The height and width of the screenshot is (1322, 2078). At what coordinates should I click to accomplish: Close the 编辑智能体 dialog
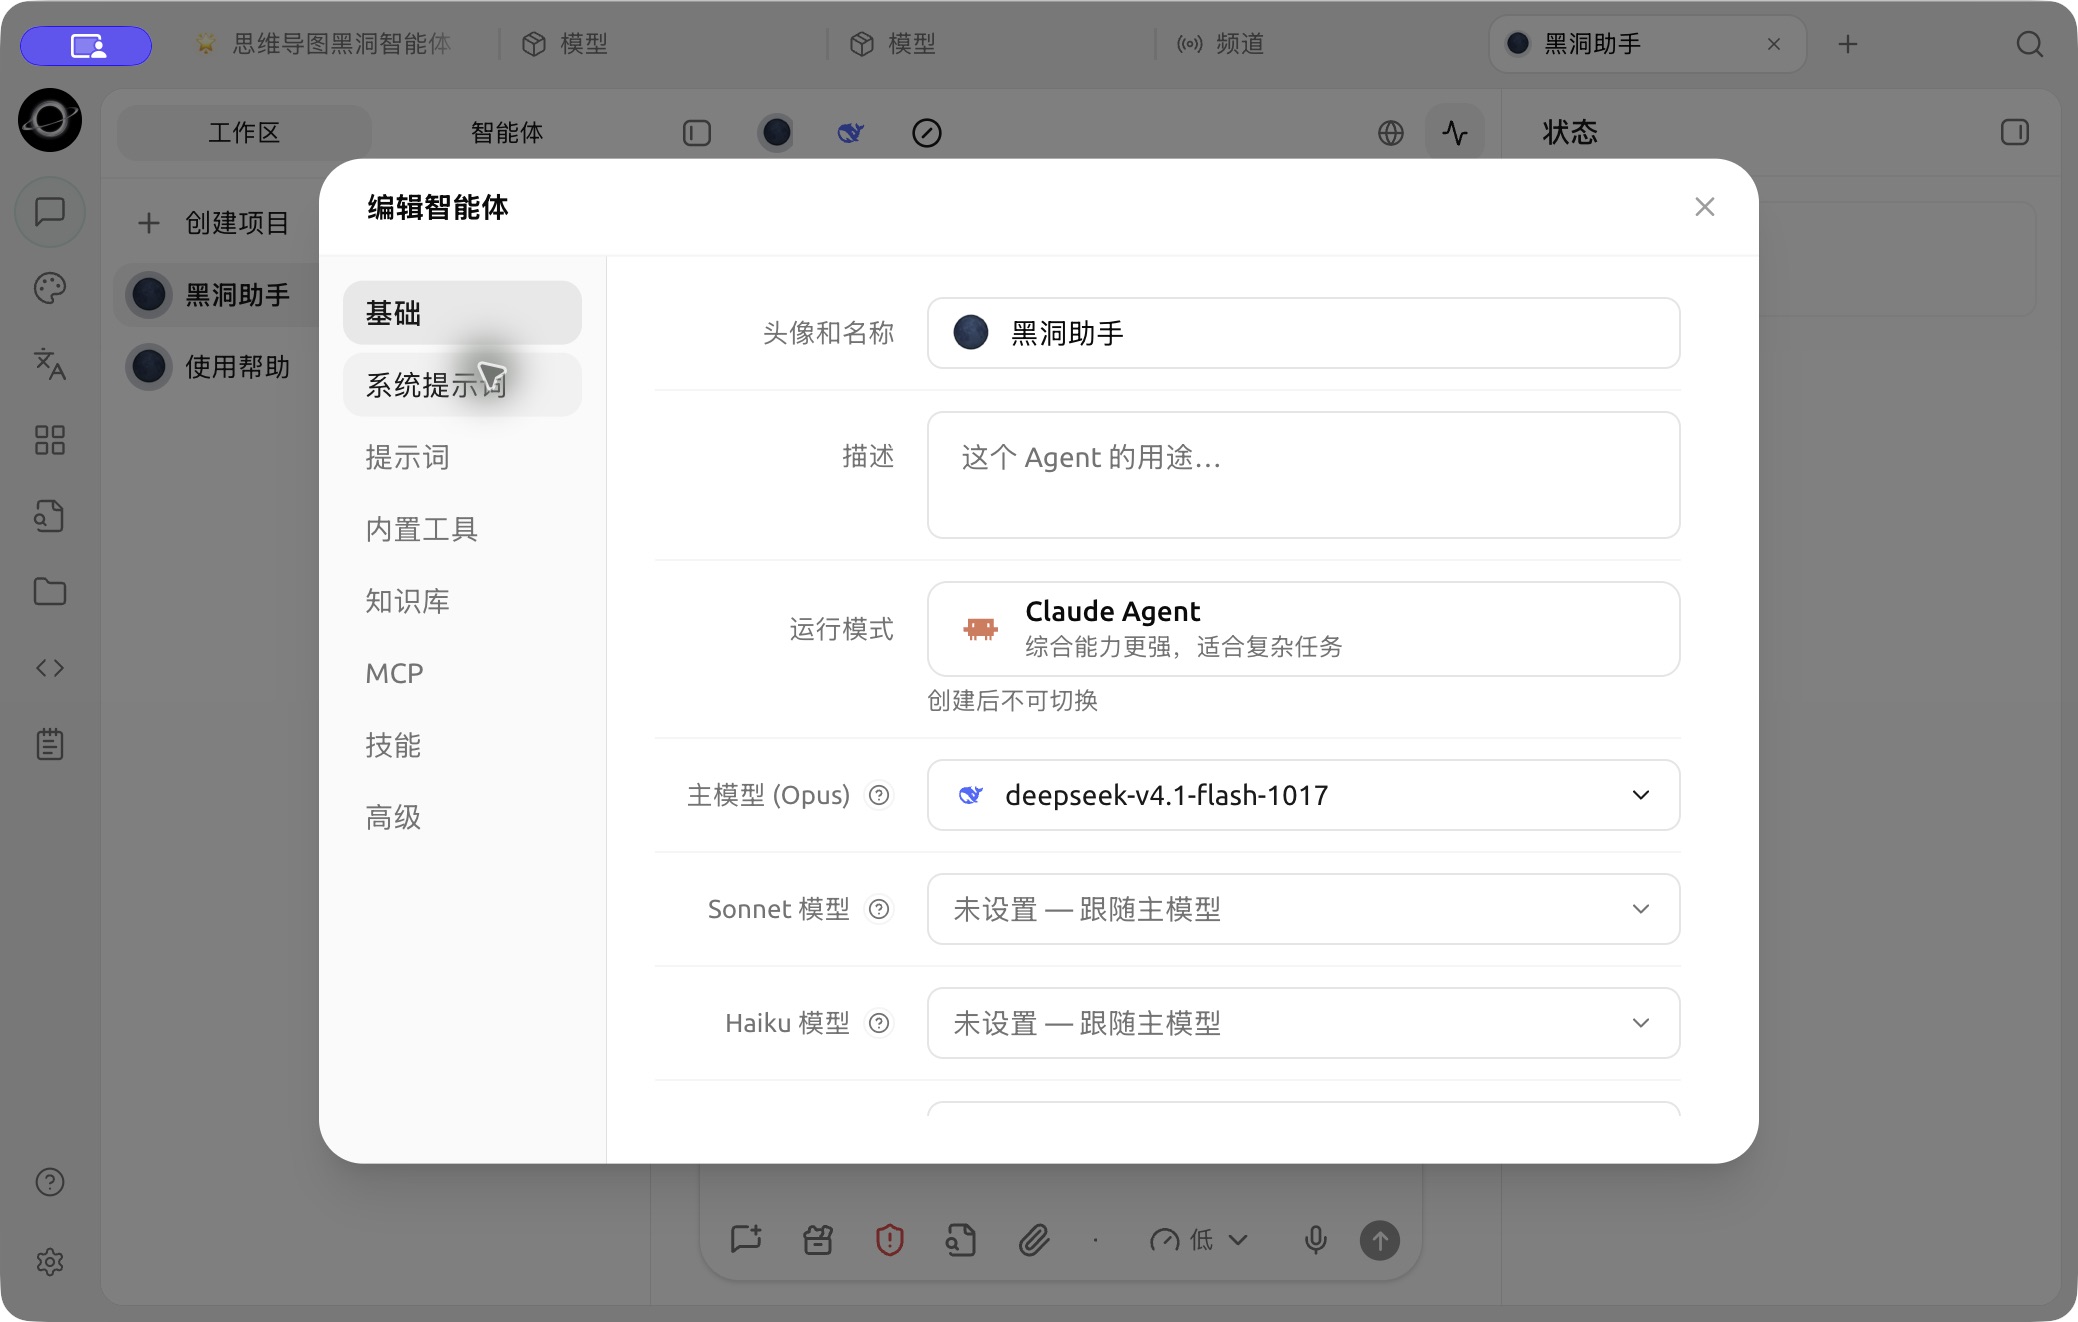click(x=1705, y=207)
